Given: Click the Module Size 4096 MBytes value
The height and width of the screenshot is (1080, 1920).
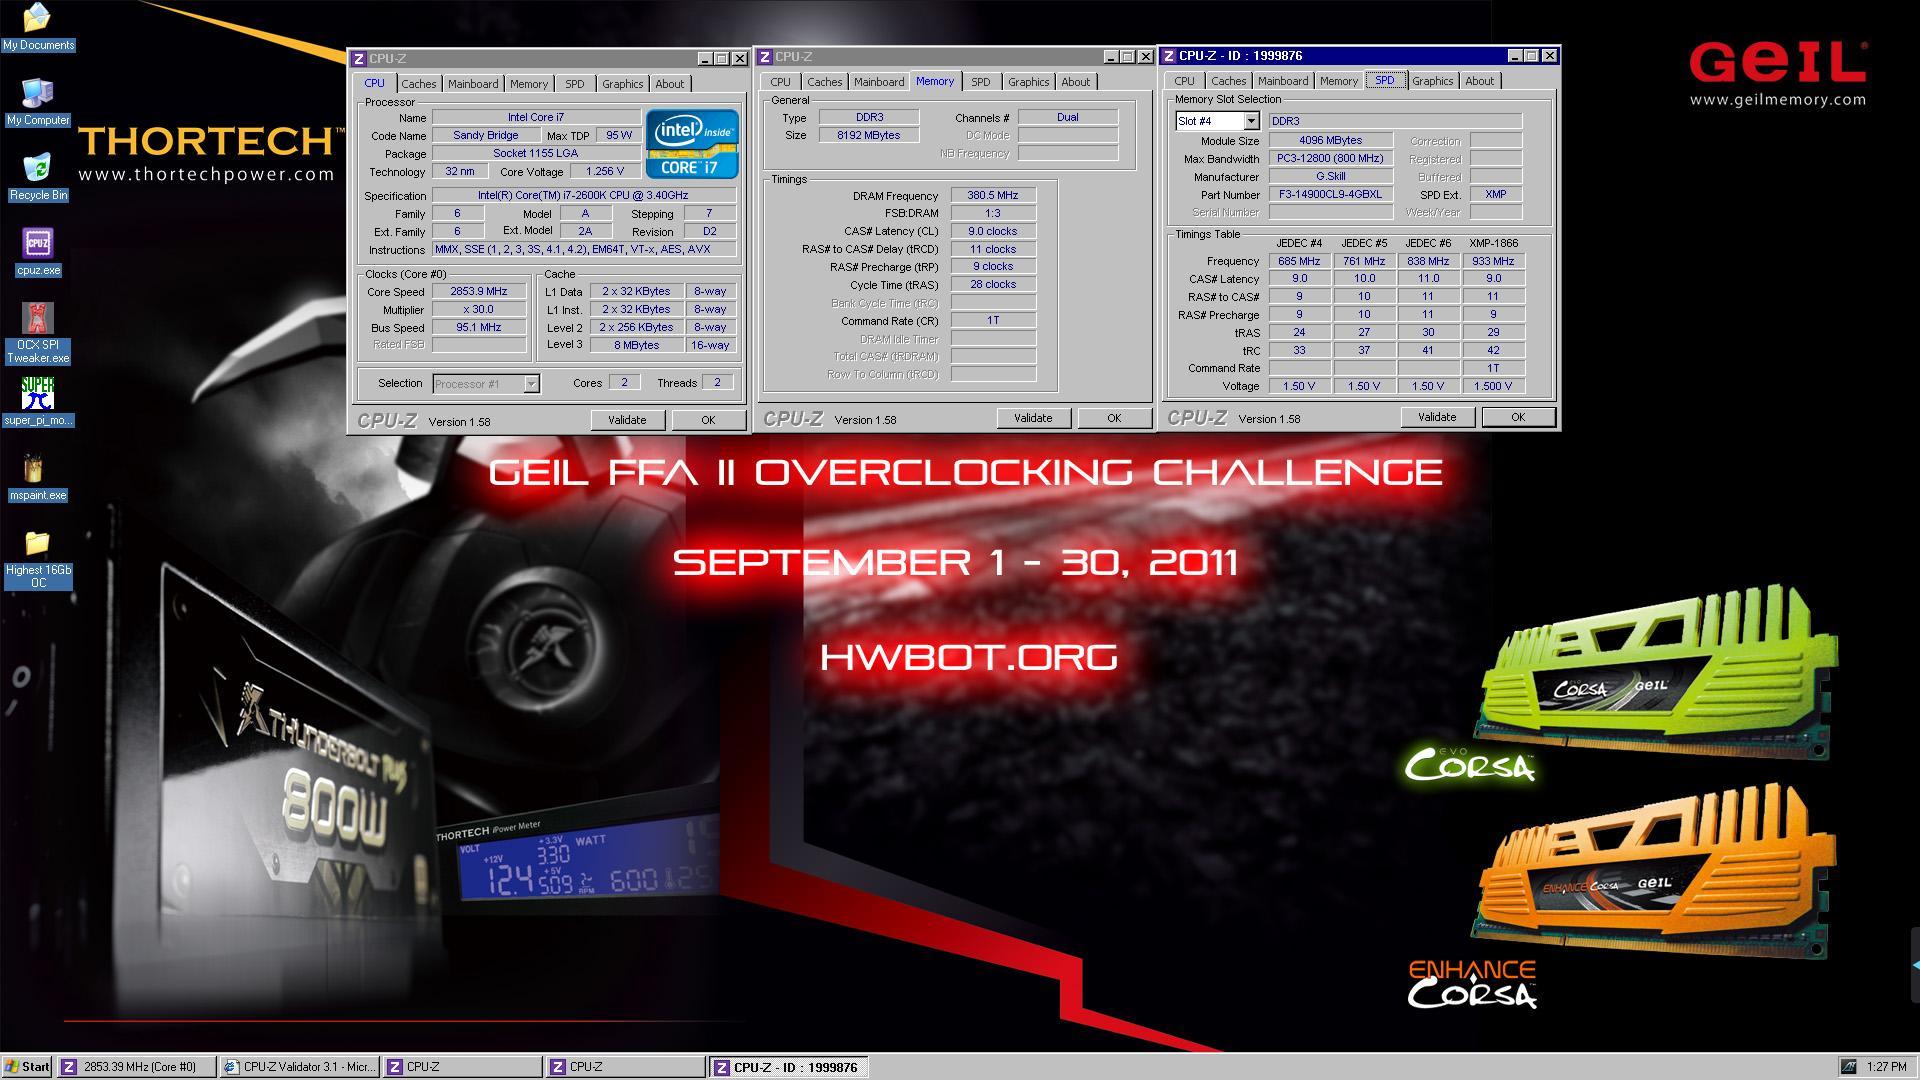Looking at the screenshot, I should click(1331, 140).
